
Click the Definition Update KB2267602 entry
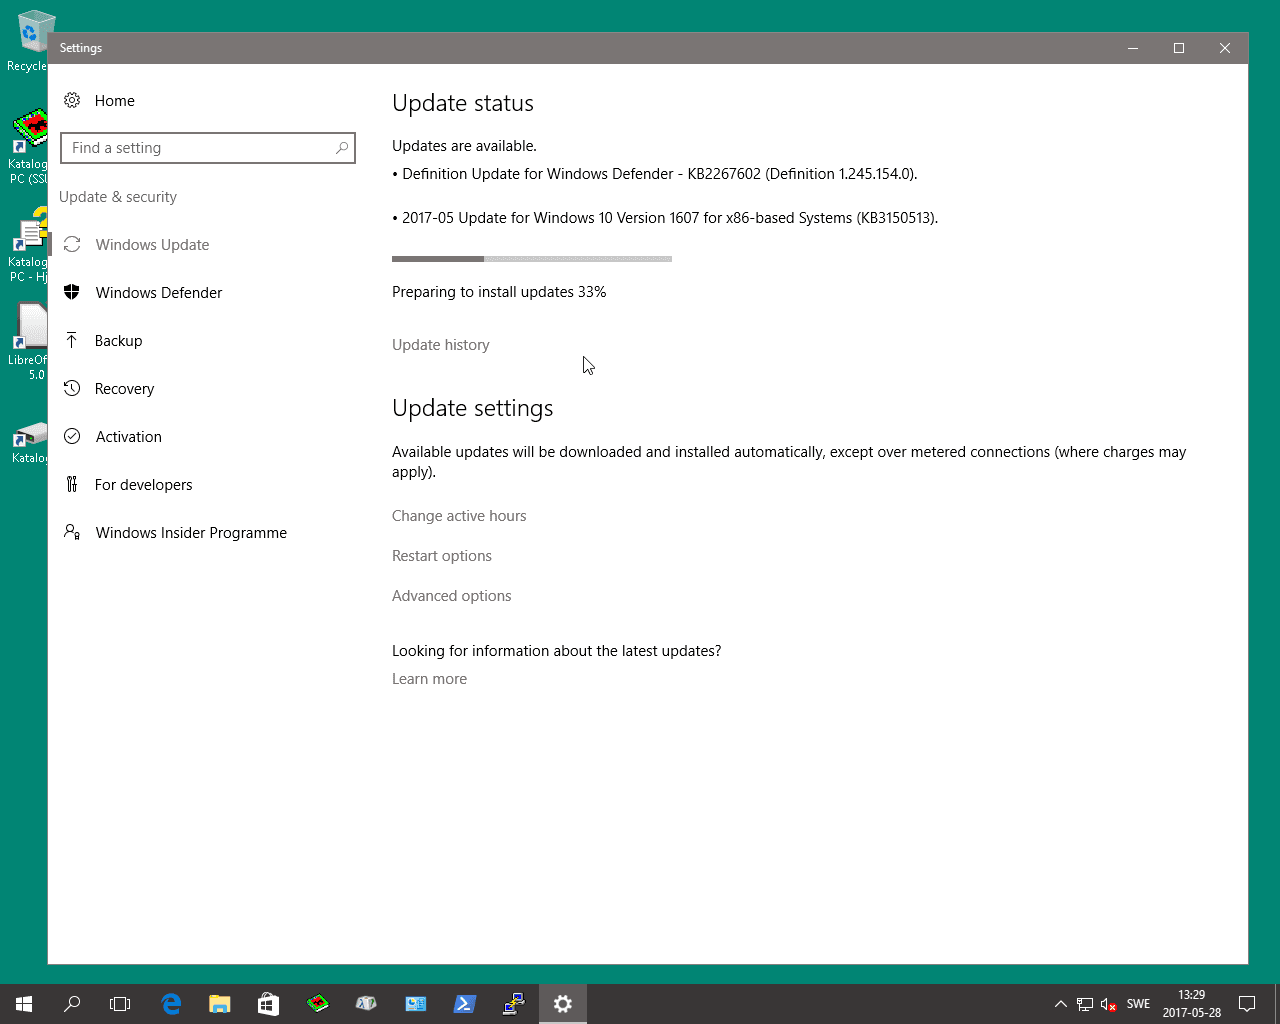[x=655, y=174]
